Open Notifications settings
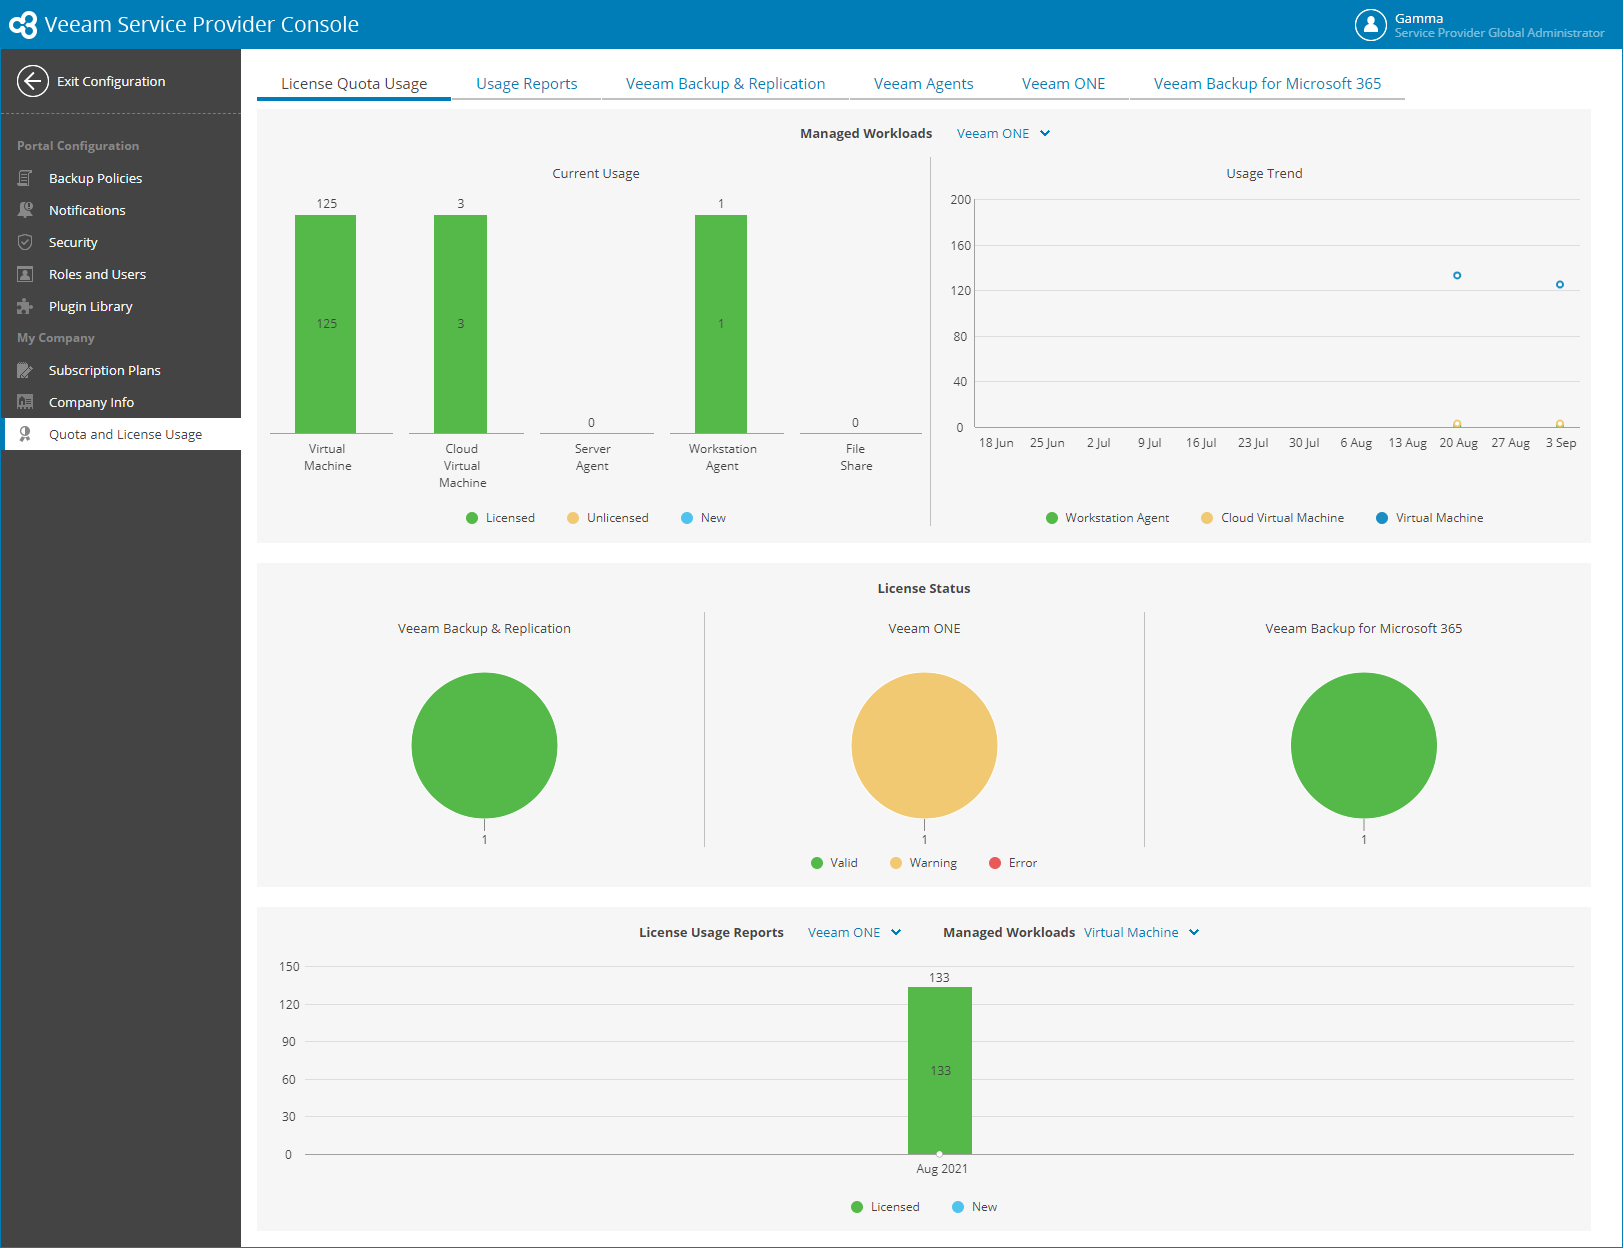The image size is (1623, 1248). click(87, 210)
